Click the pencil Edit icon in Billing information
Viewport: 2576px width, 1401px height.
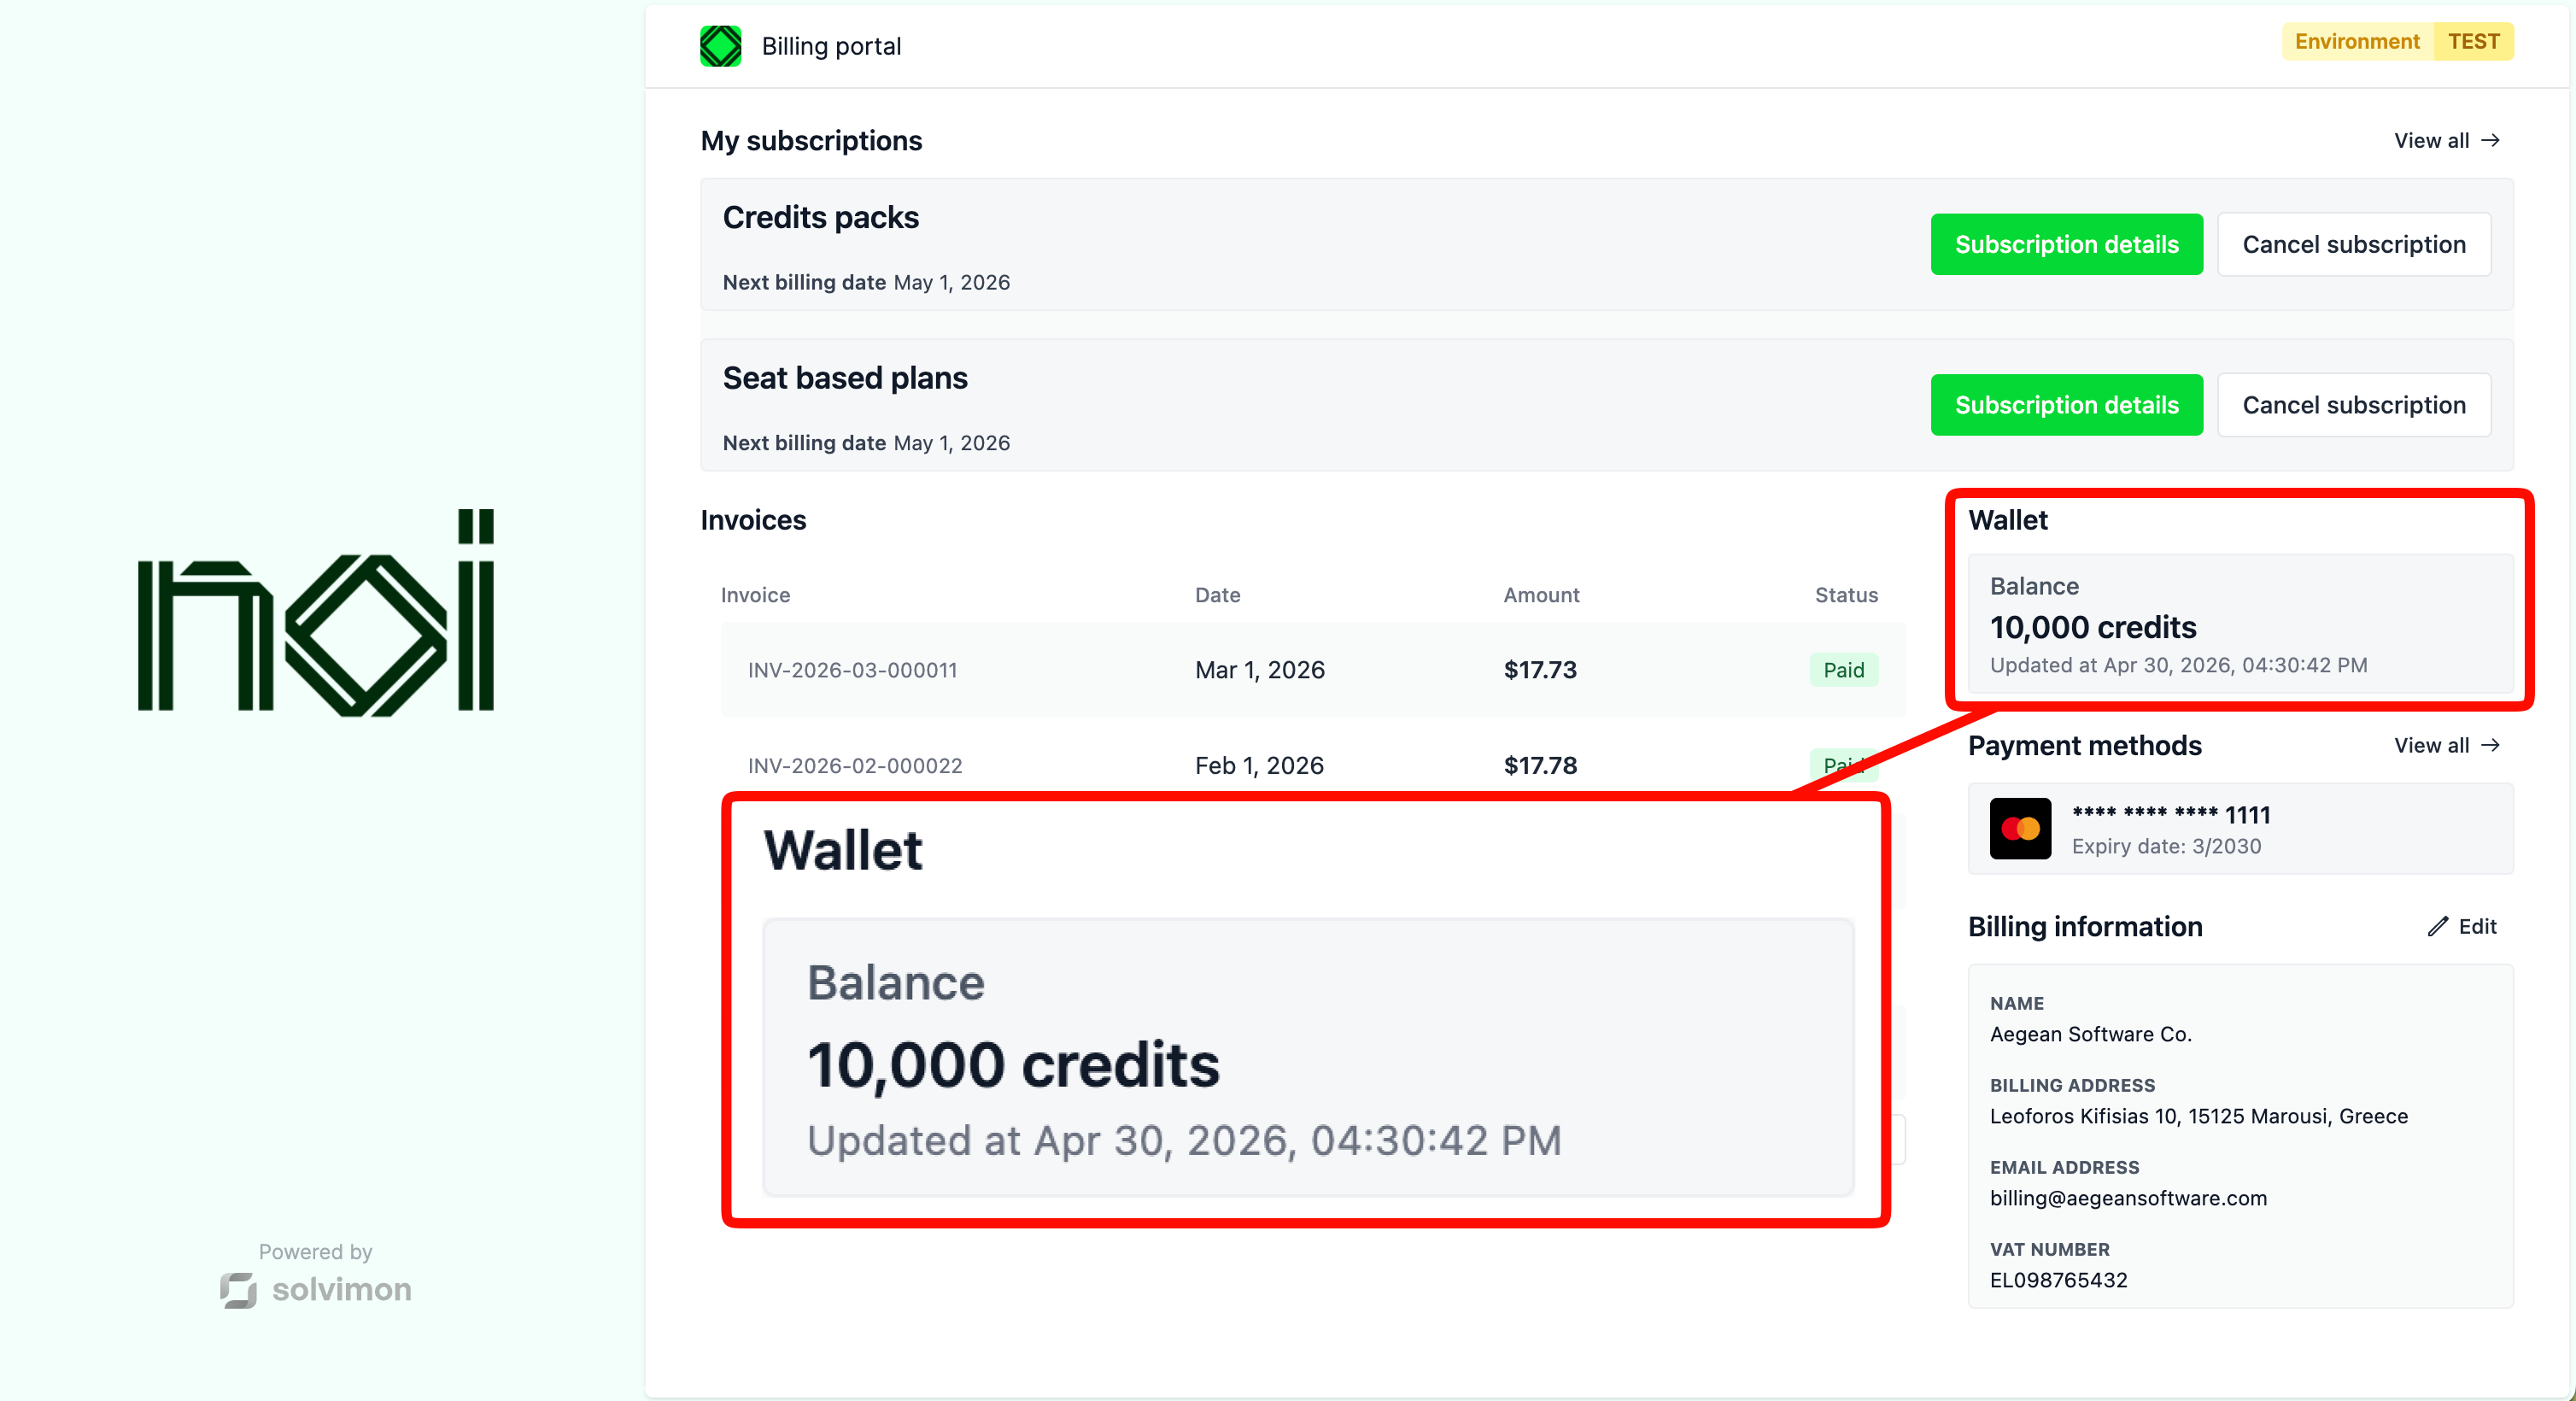2438,926
